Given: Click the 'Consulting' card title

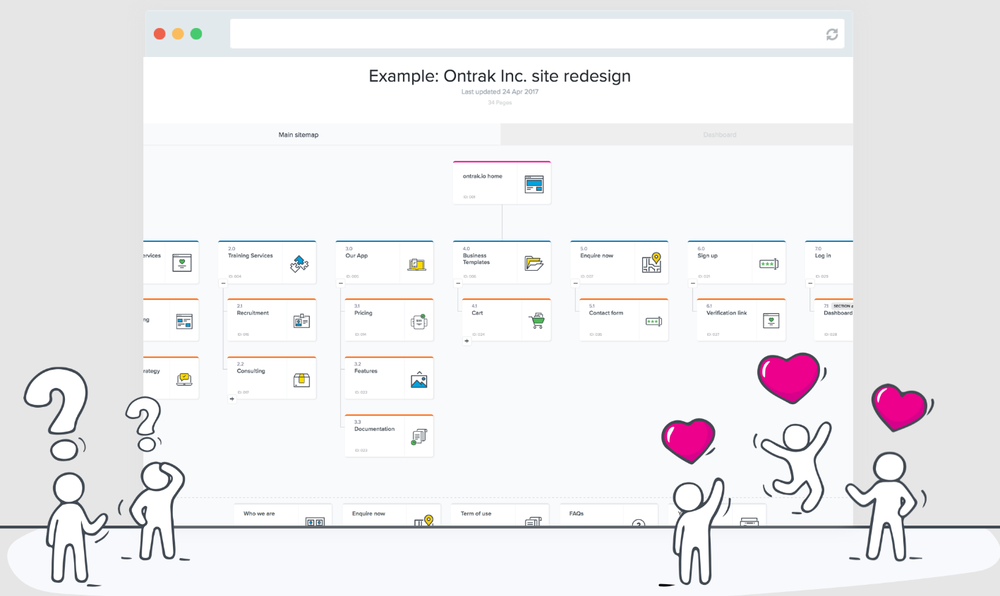Looking at the screenshot, I should pos(251,371).
